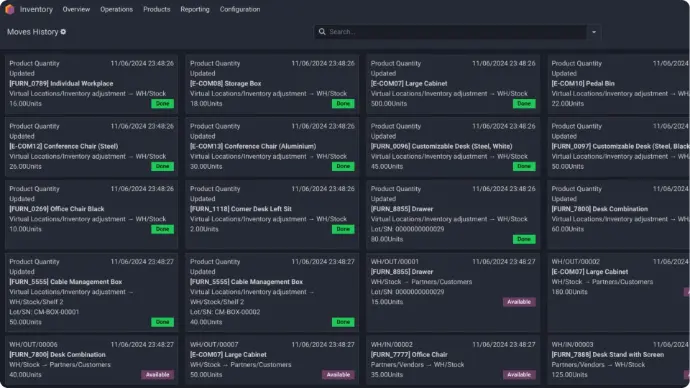Open the Reporting menu
690x388 pixels.
click(195, 9)
